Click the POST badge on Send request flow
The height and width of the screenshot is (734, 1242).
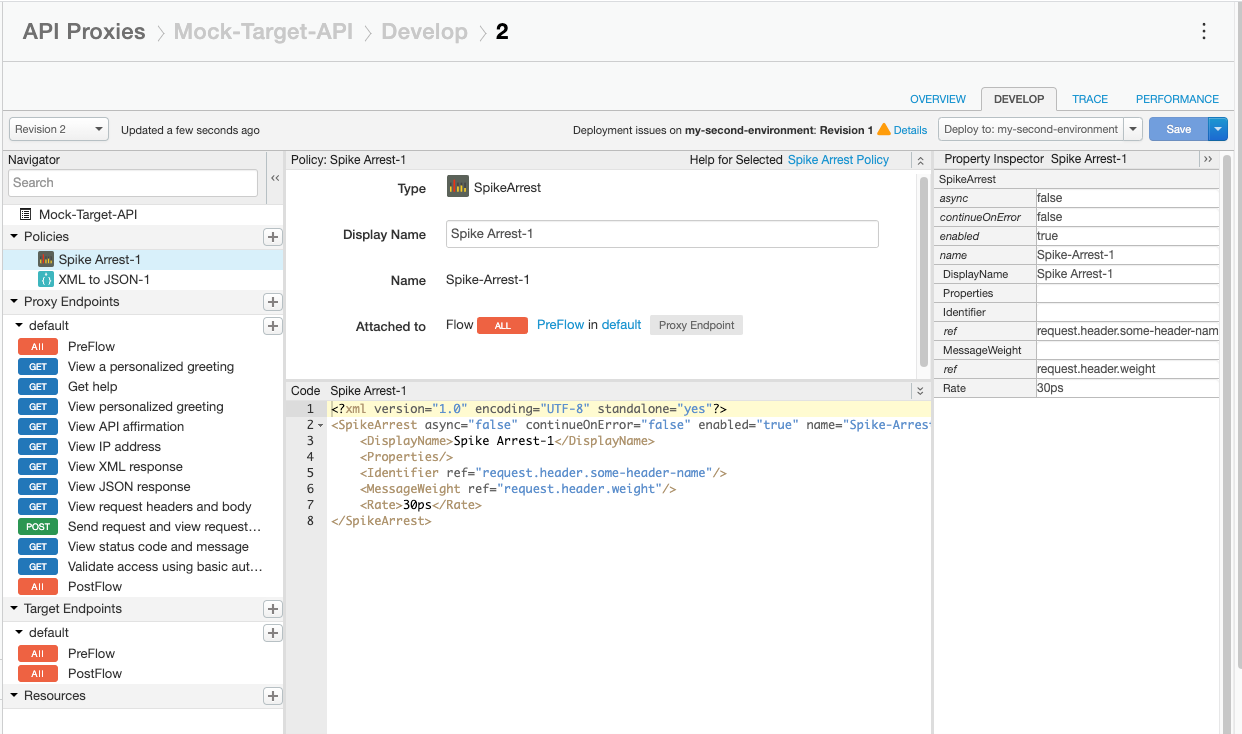click(x=37, y=526)
